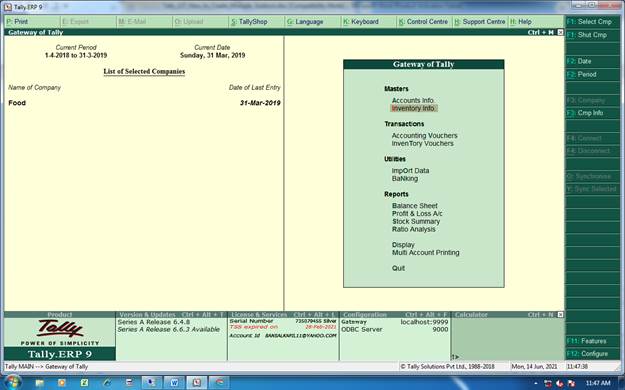The width and height of the screenshot is (625, 390).
Task: Close the Gateway of Tally panel
Action: [560, 32]
